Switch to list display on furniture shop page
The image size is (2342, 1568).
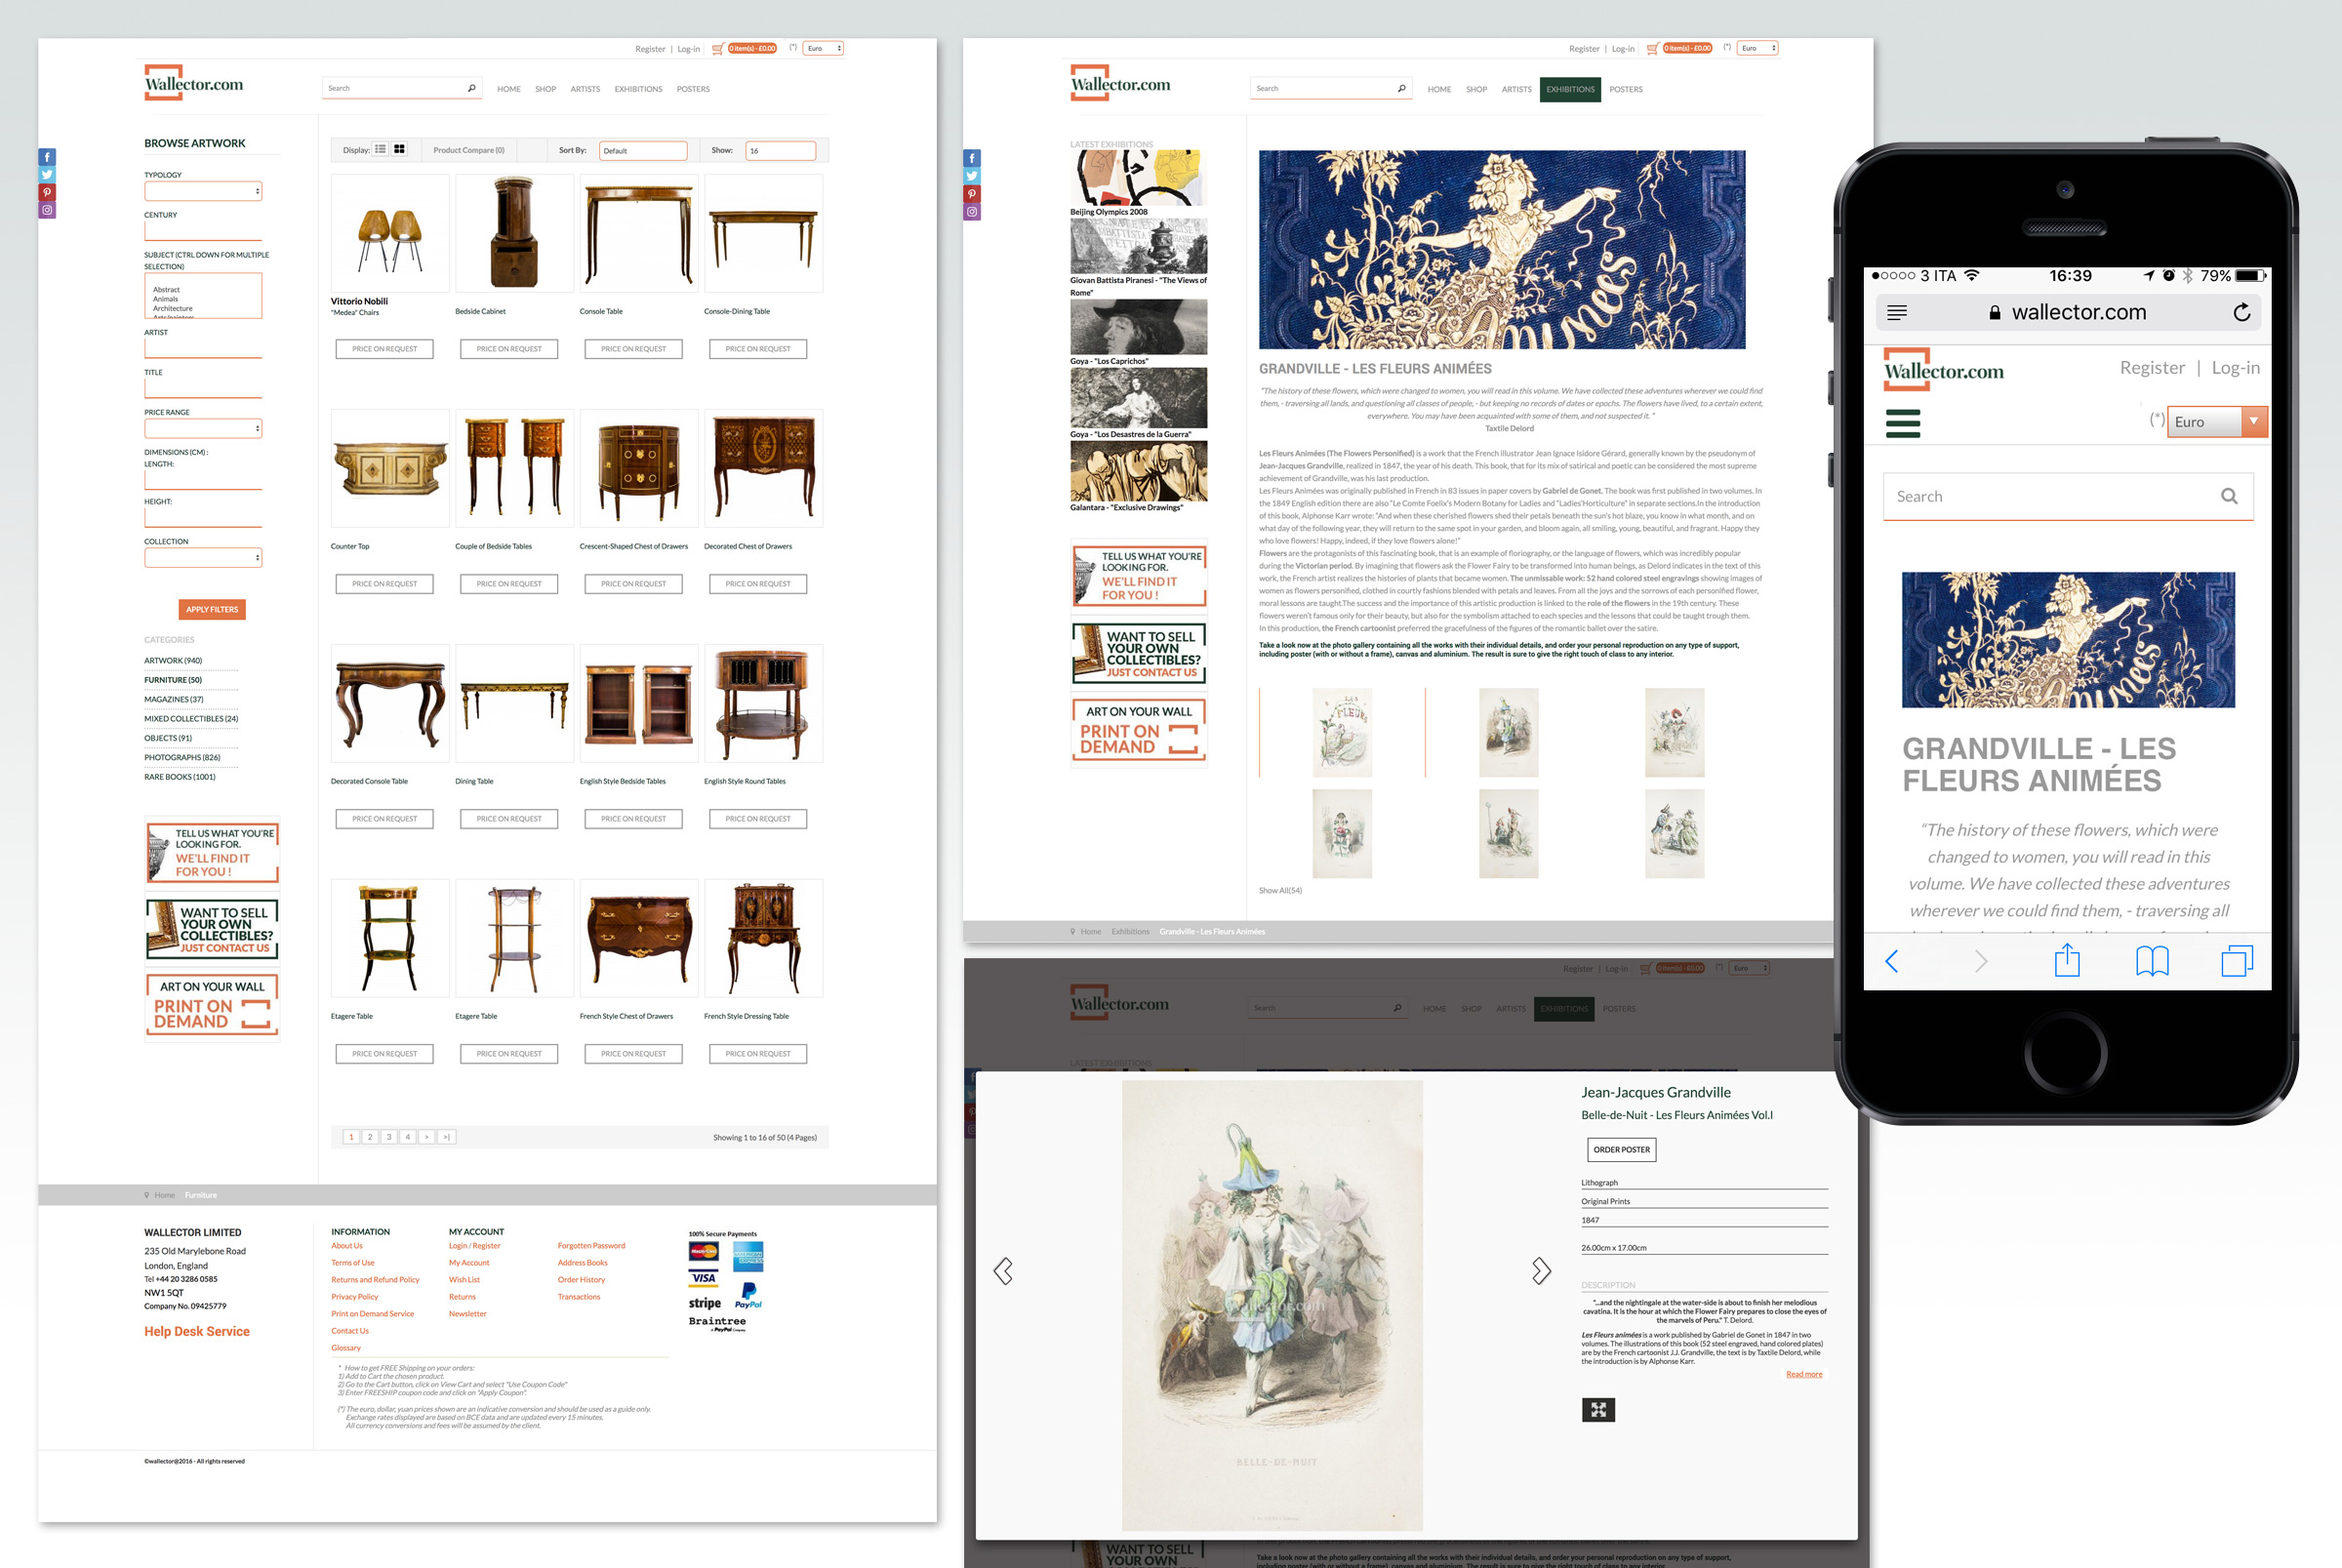[x=381, y=150]
